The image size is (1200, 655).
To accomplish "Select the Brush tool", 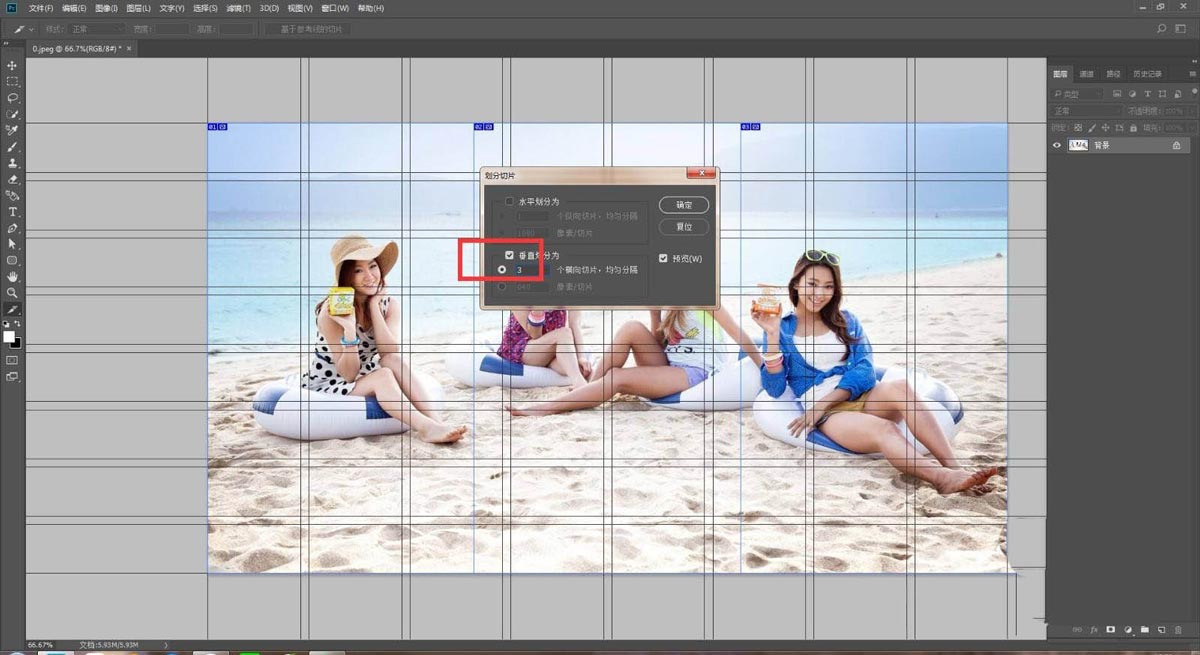I will click(x=12, y=147).
